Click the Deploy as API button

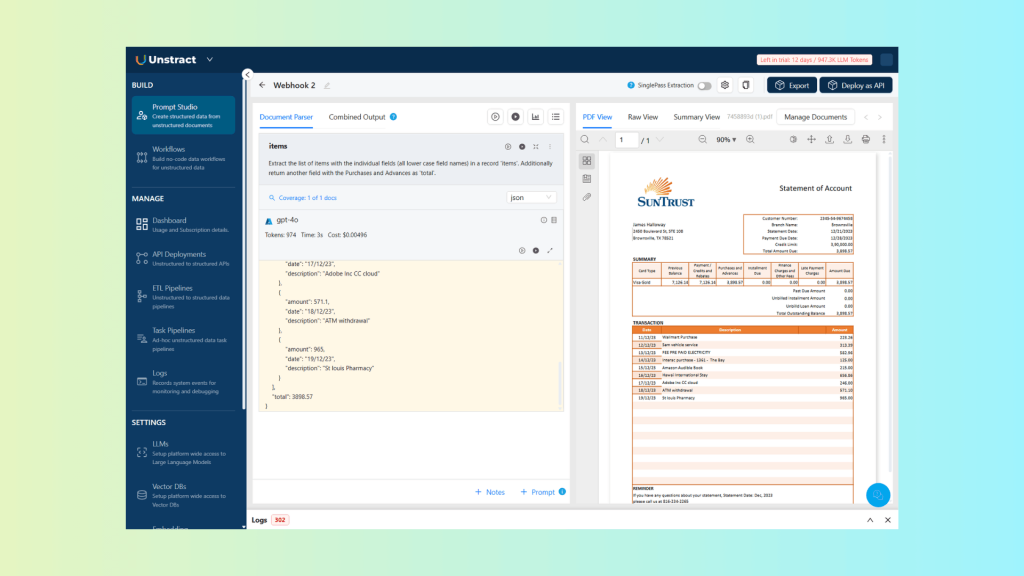(856, 84)
